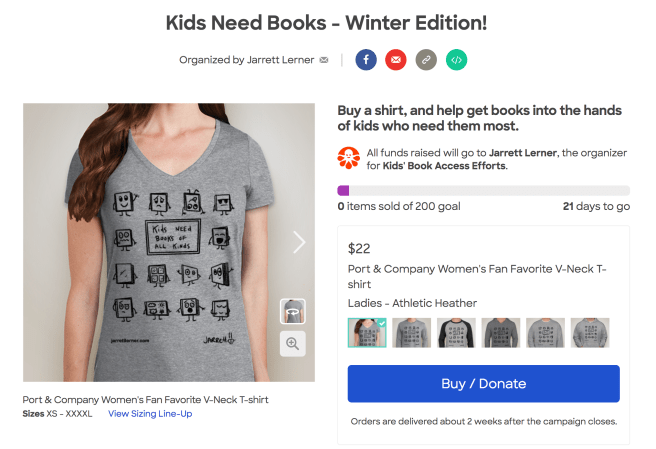The width and height of the screenshot is (656, 449).
Task: Copy campaign link with chain icon
Action: [426, 60]
